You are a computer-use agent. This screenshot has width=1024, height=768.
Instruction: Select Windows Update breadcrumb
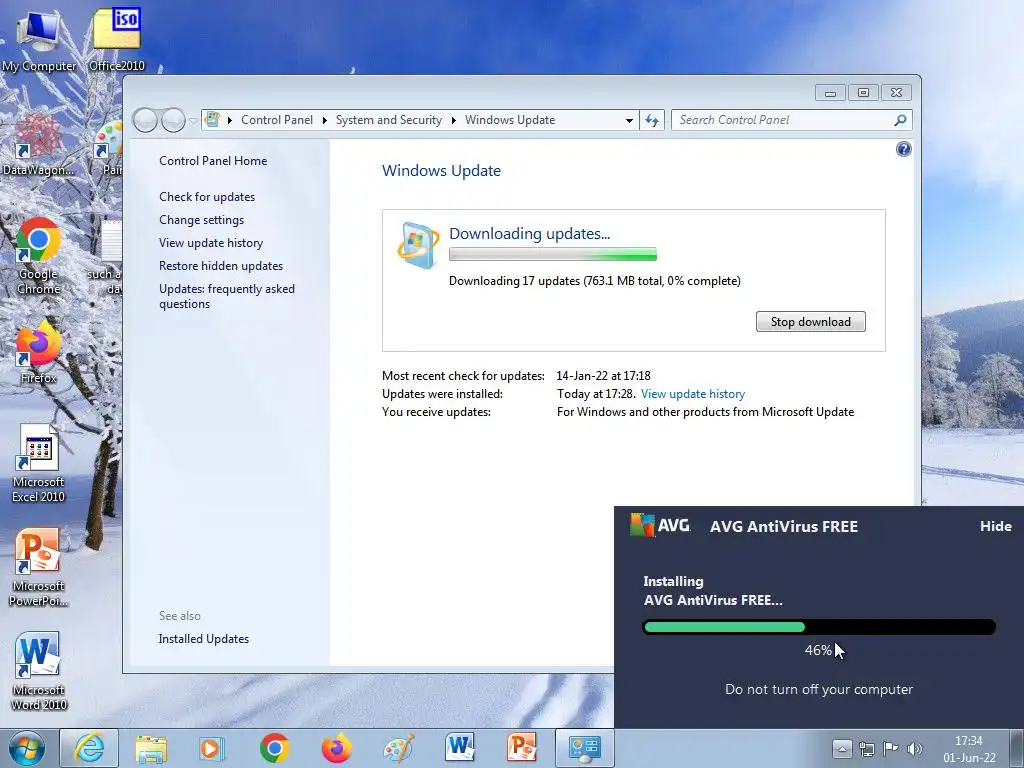510,120
